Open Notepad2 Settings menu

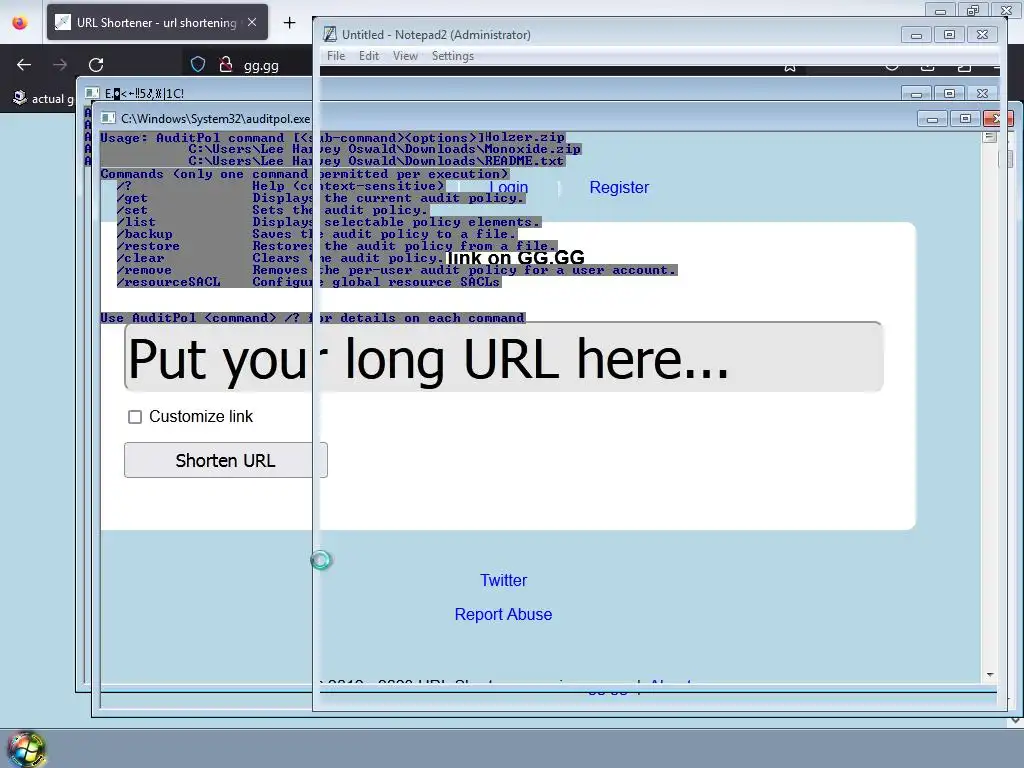click(x=453, y=56)
